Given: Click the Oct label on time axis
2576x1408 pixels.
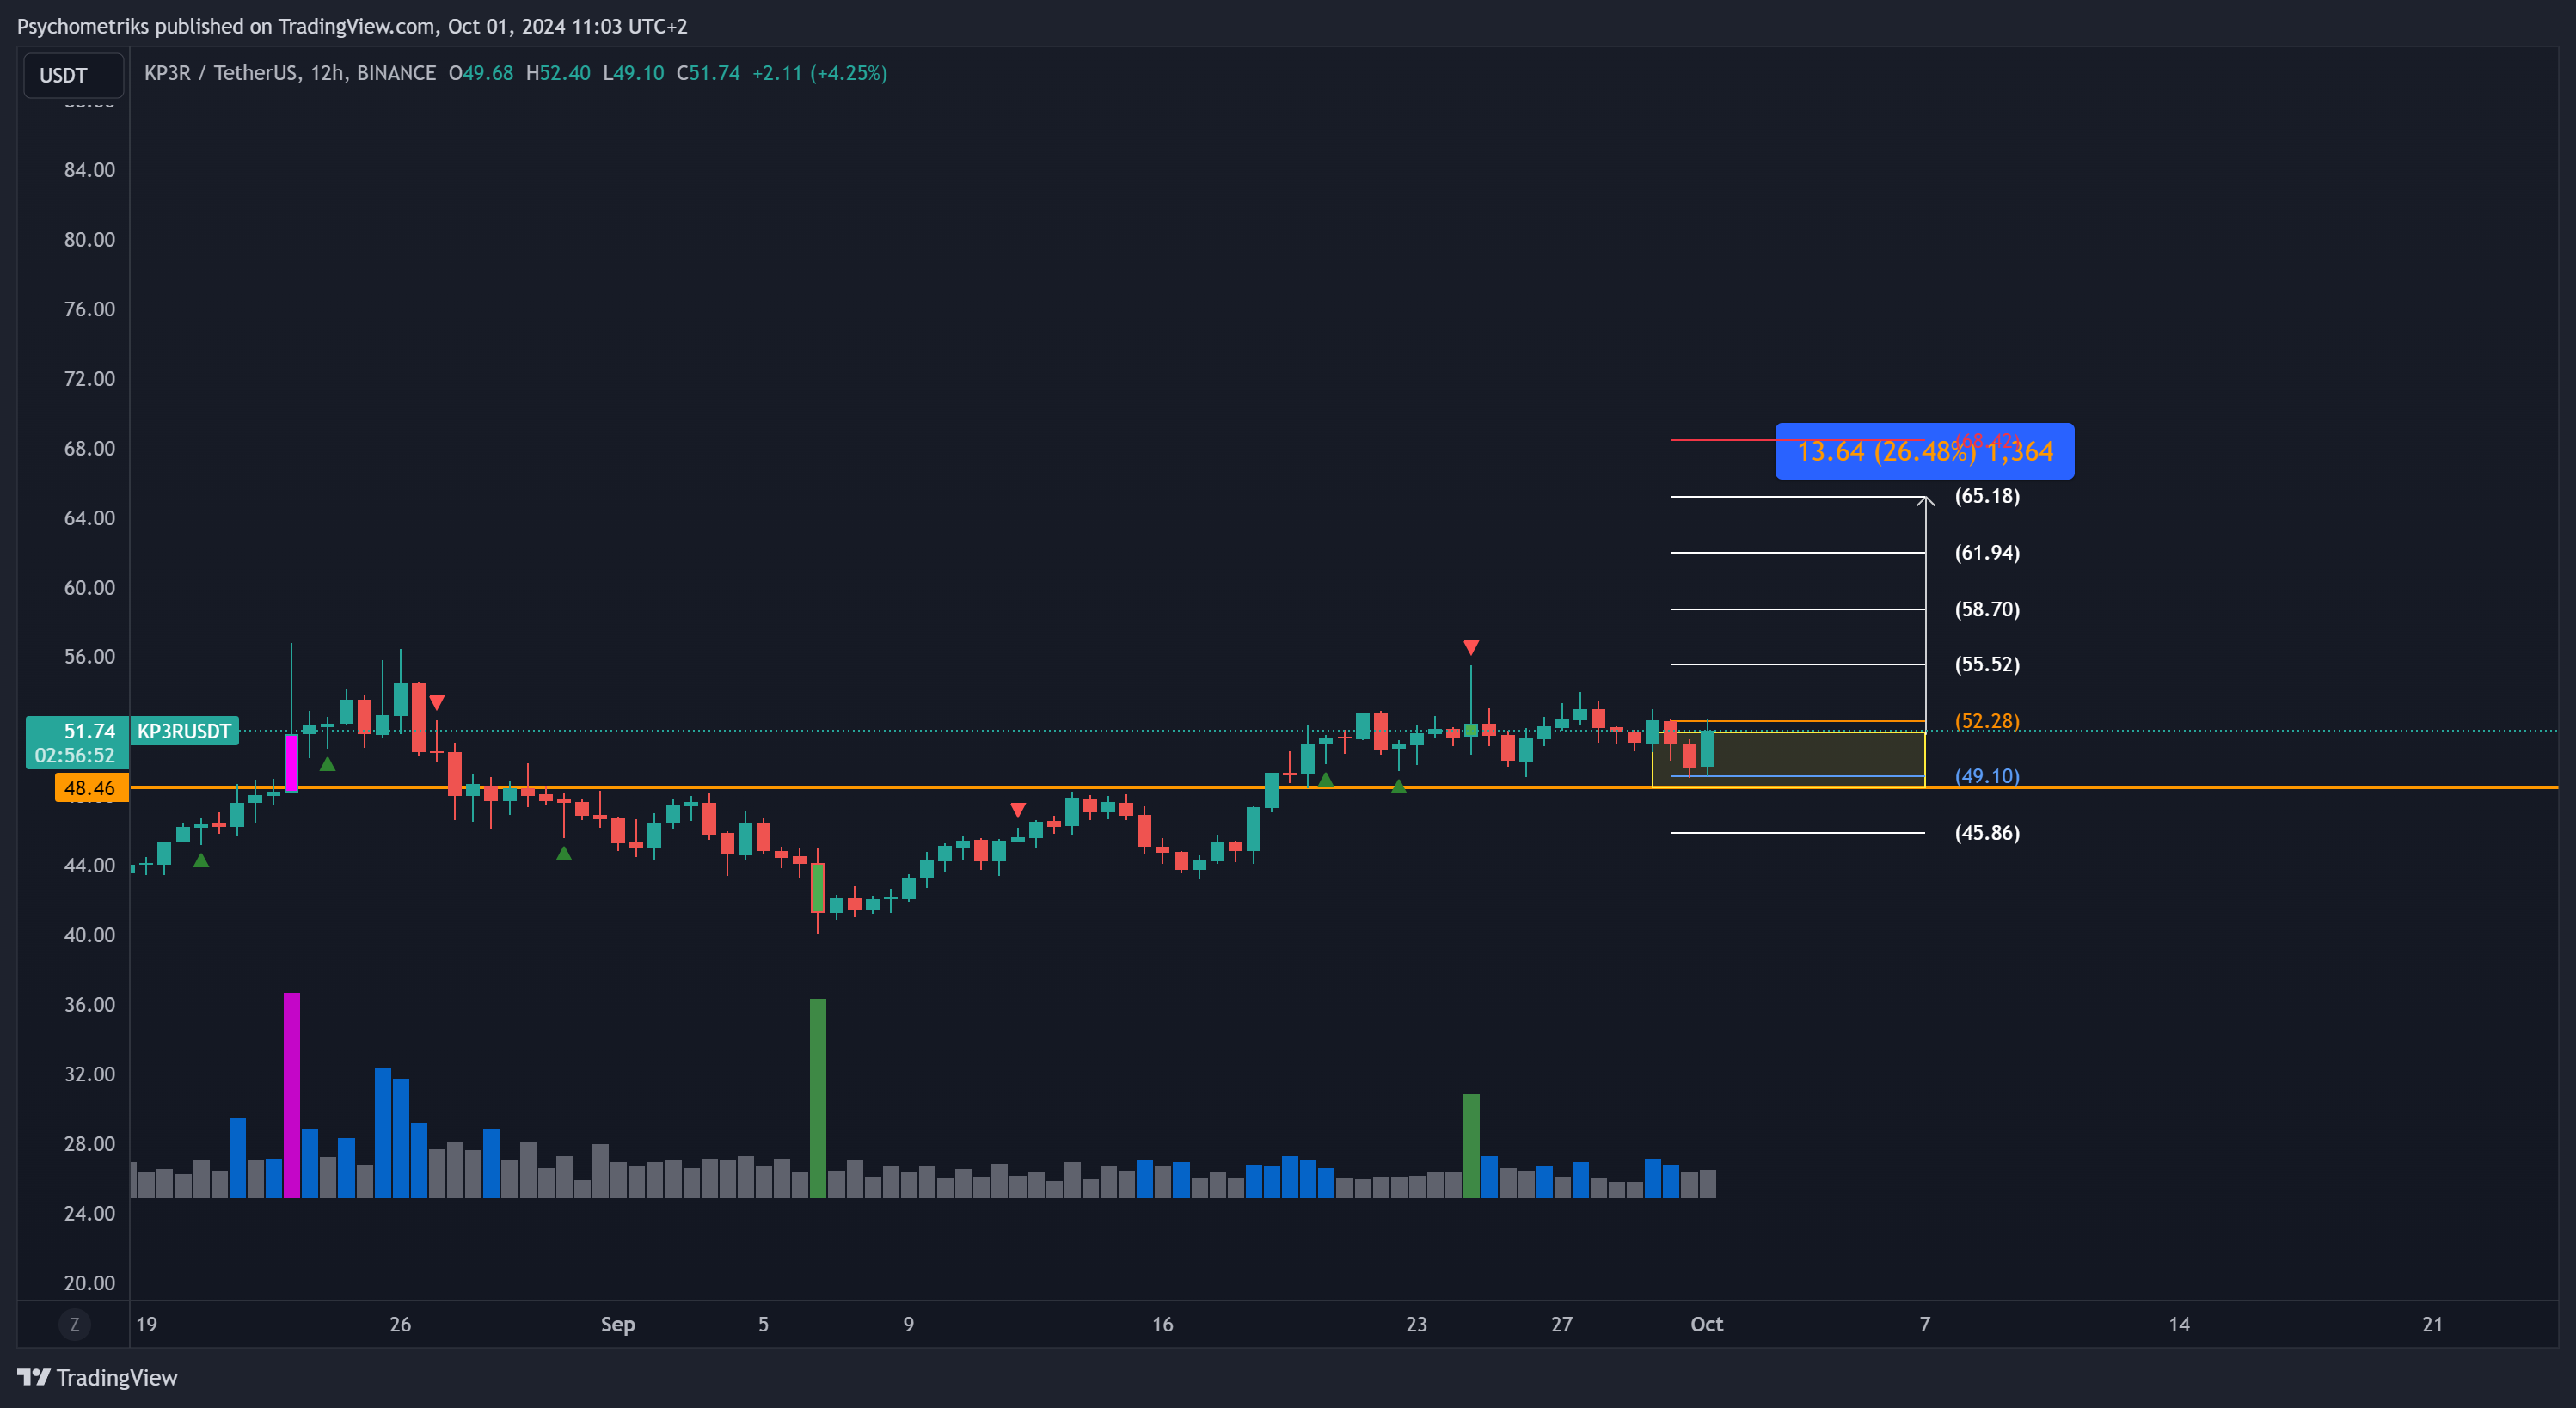Looking at the screenshot, I should tap(1706, 1324).
